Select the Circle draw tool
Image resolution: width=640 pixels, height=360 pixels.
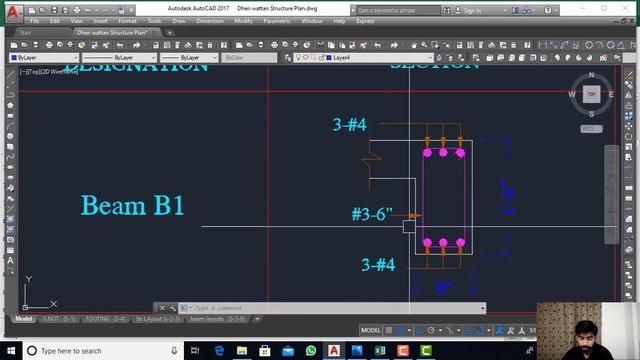(x=11, y=136)
